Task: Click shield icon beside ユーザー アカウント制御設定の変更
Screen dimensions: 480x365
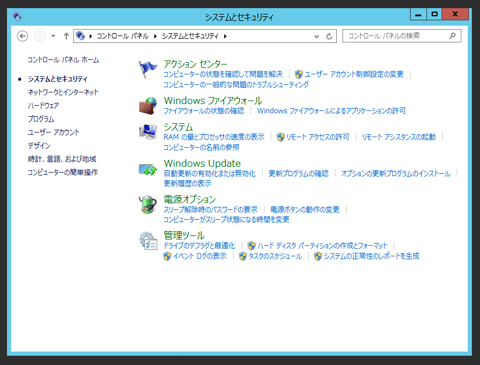Action: click(x=299, y=74)
